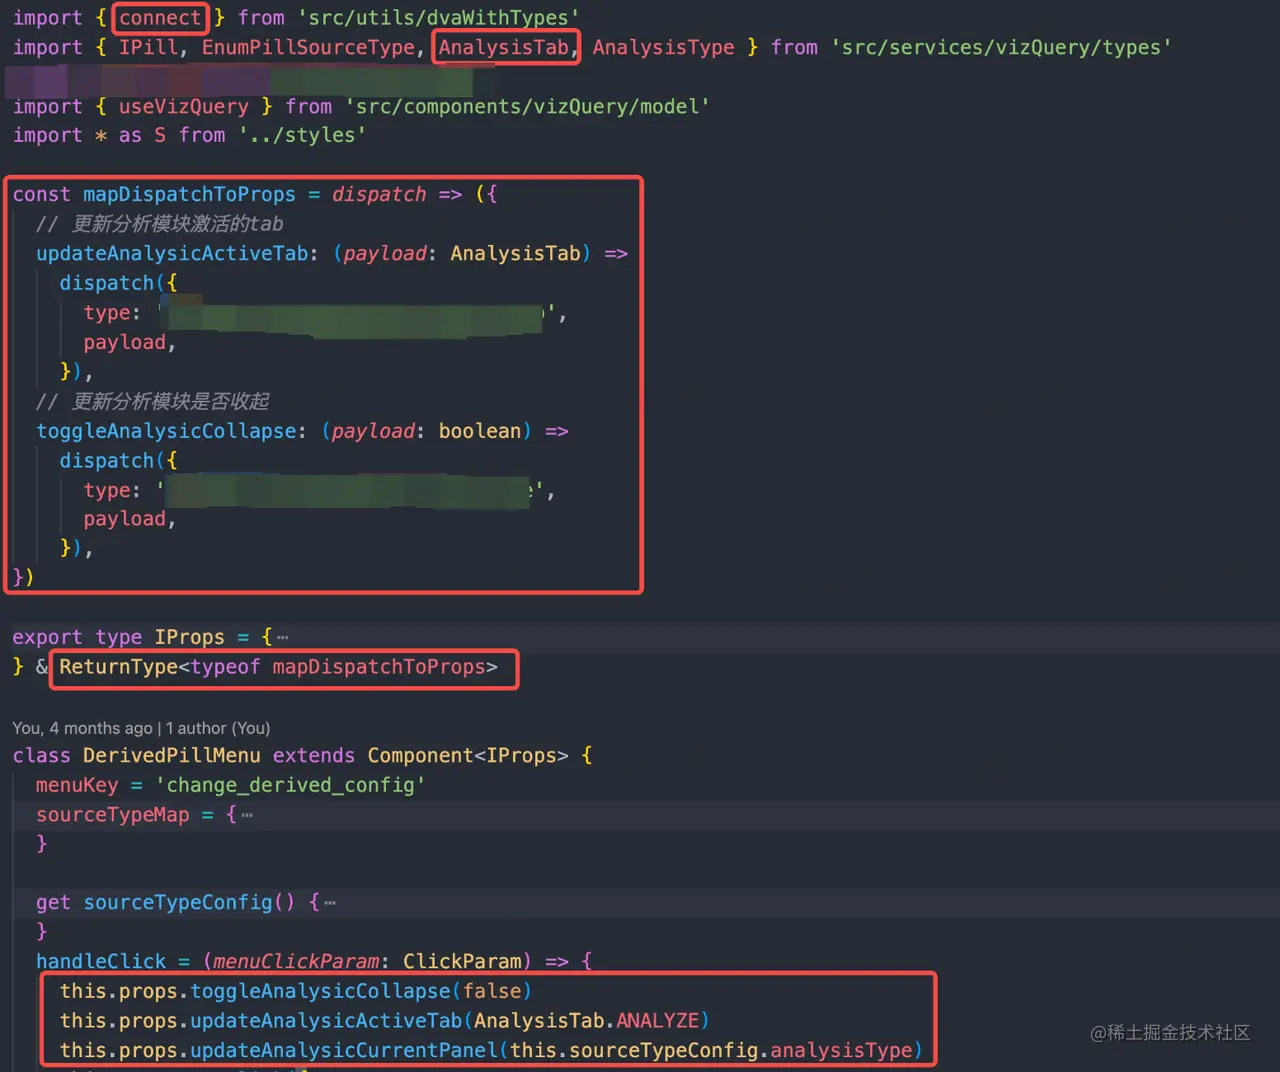Click the updateAnalysicCurrentPanel method call
The image size is (1280, 1072).
pyautogui.click(x=344, y=1051)
